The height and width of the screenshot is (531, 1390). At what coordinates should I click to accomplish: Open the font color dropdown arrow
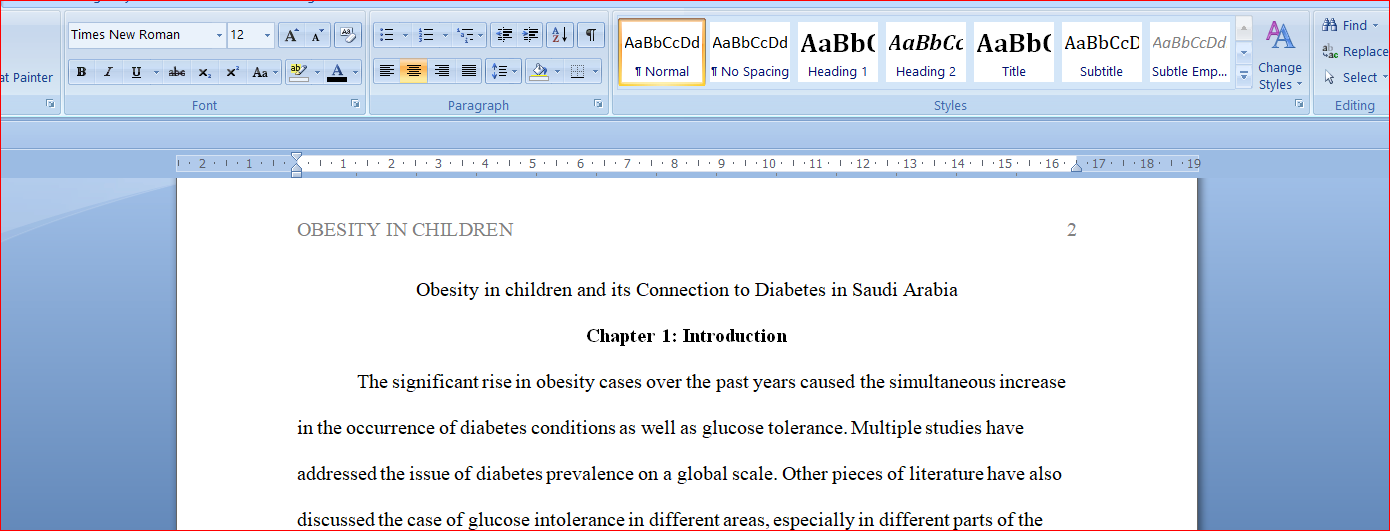pyautogui.click(x=356, y=72)
